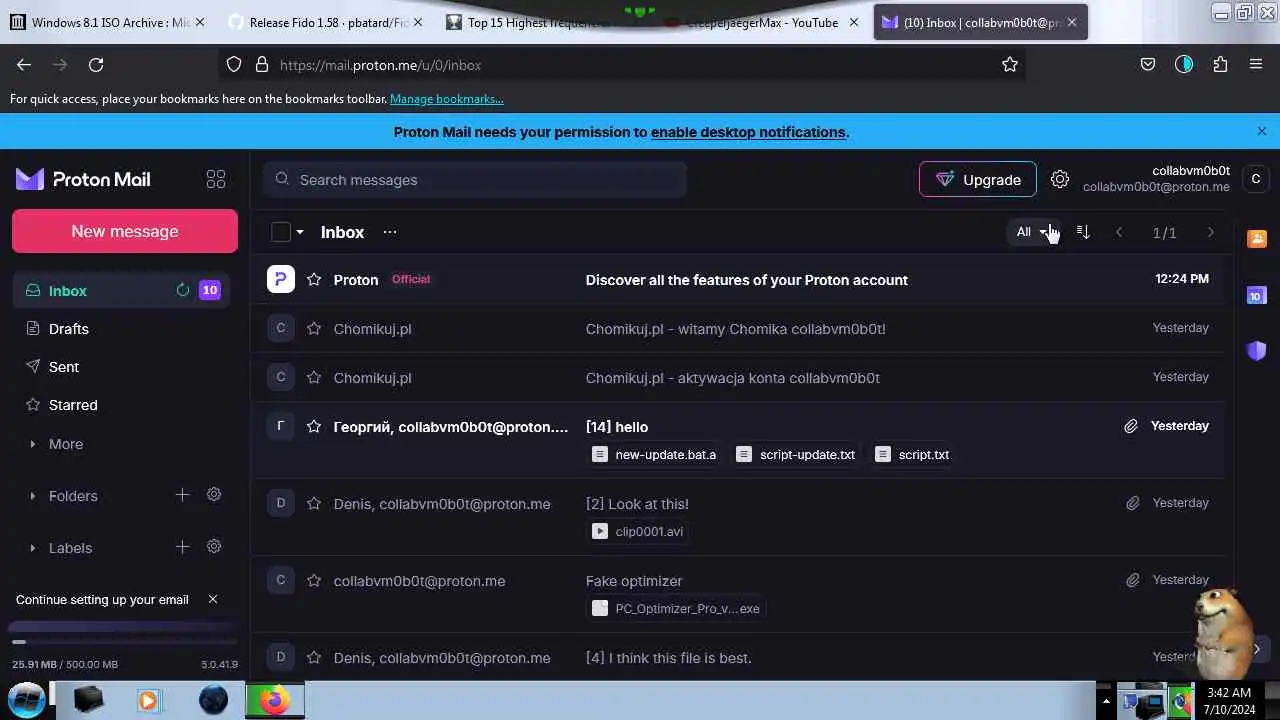Open the page selector 1/1
Image resolution: width=1280 pixels, height=720 pixels.
(x=1164, y=233)
